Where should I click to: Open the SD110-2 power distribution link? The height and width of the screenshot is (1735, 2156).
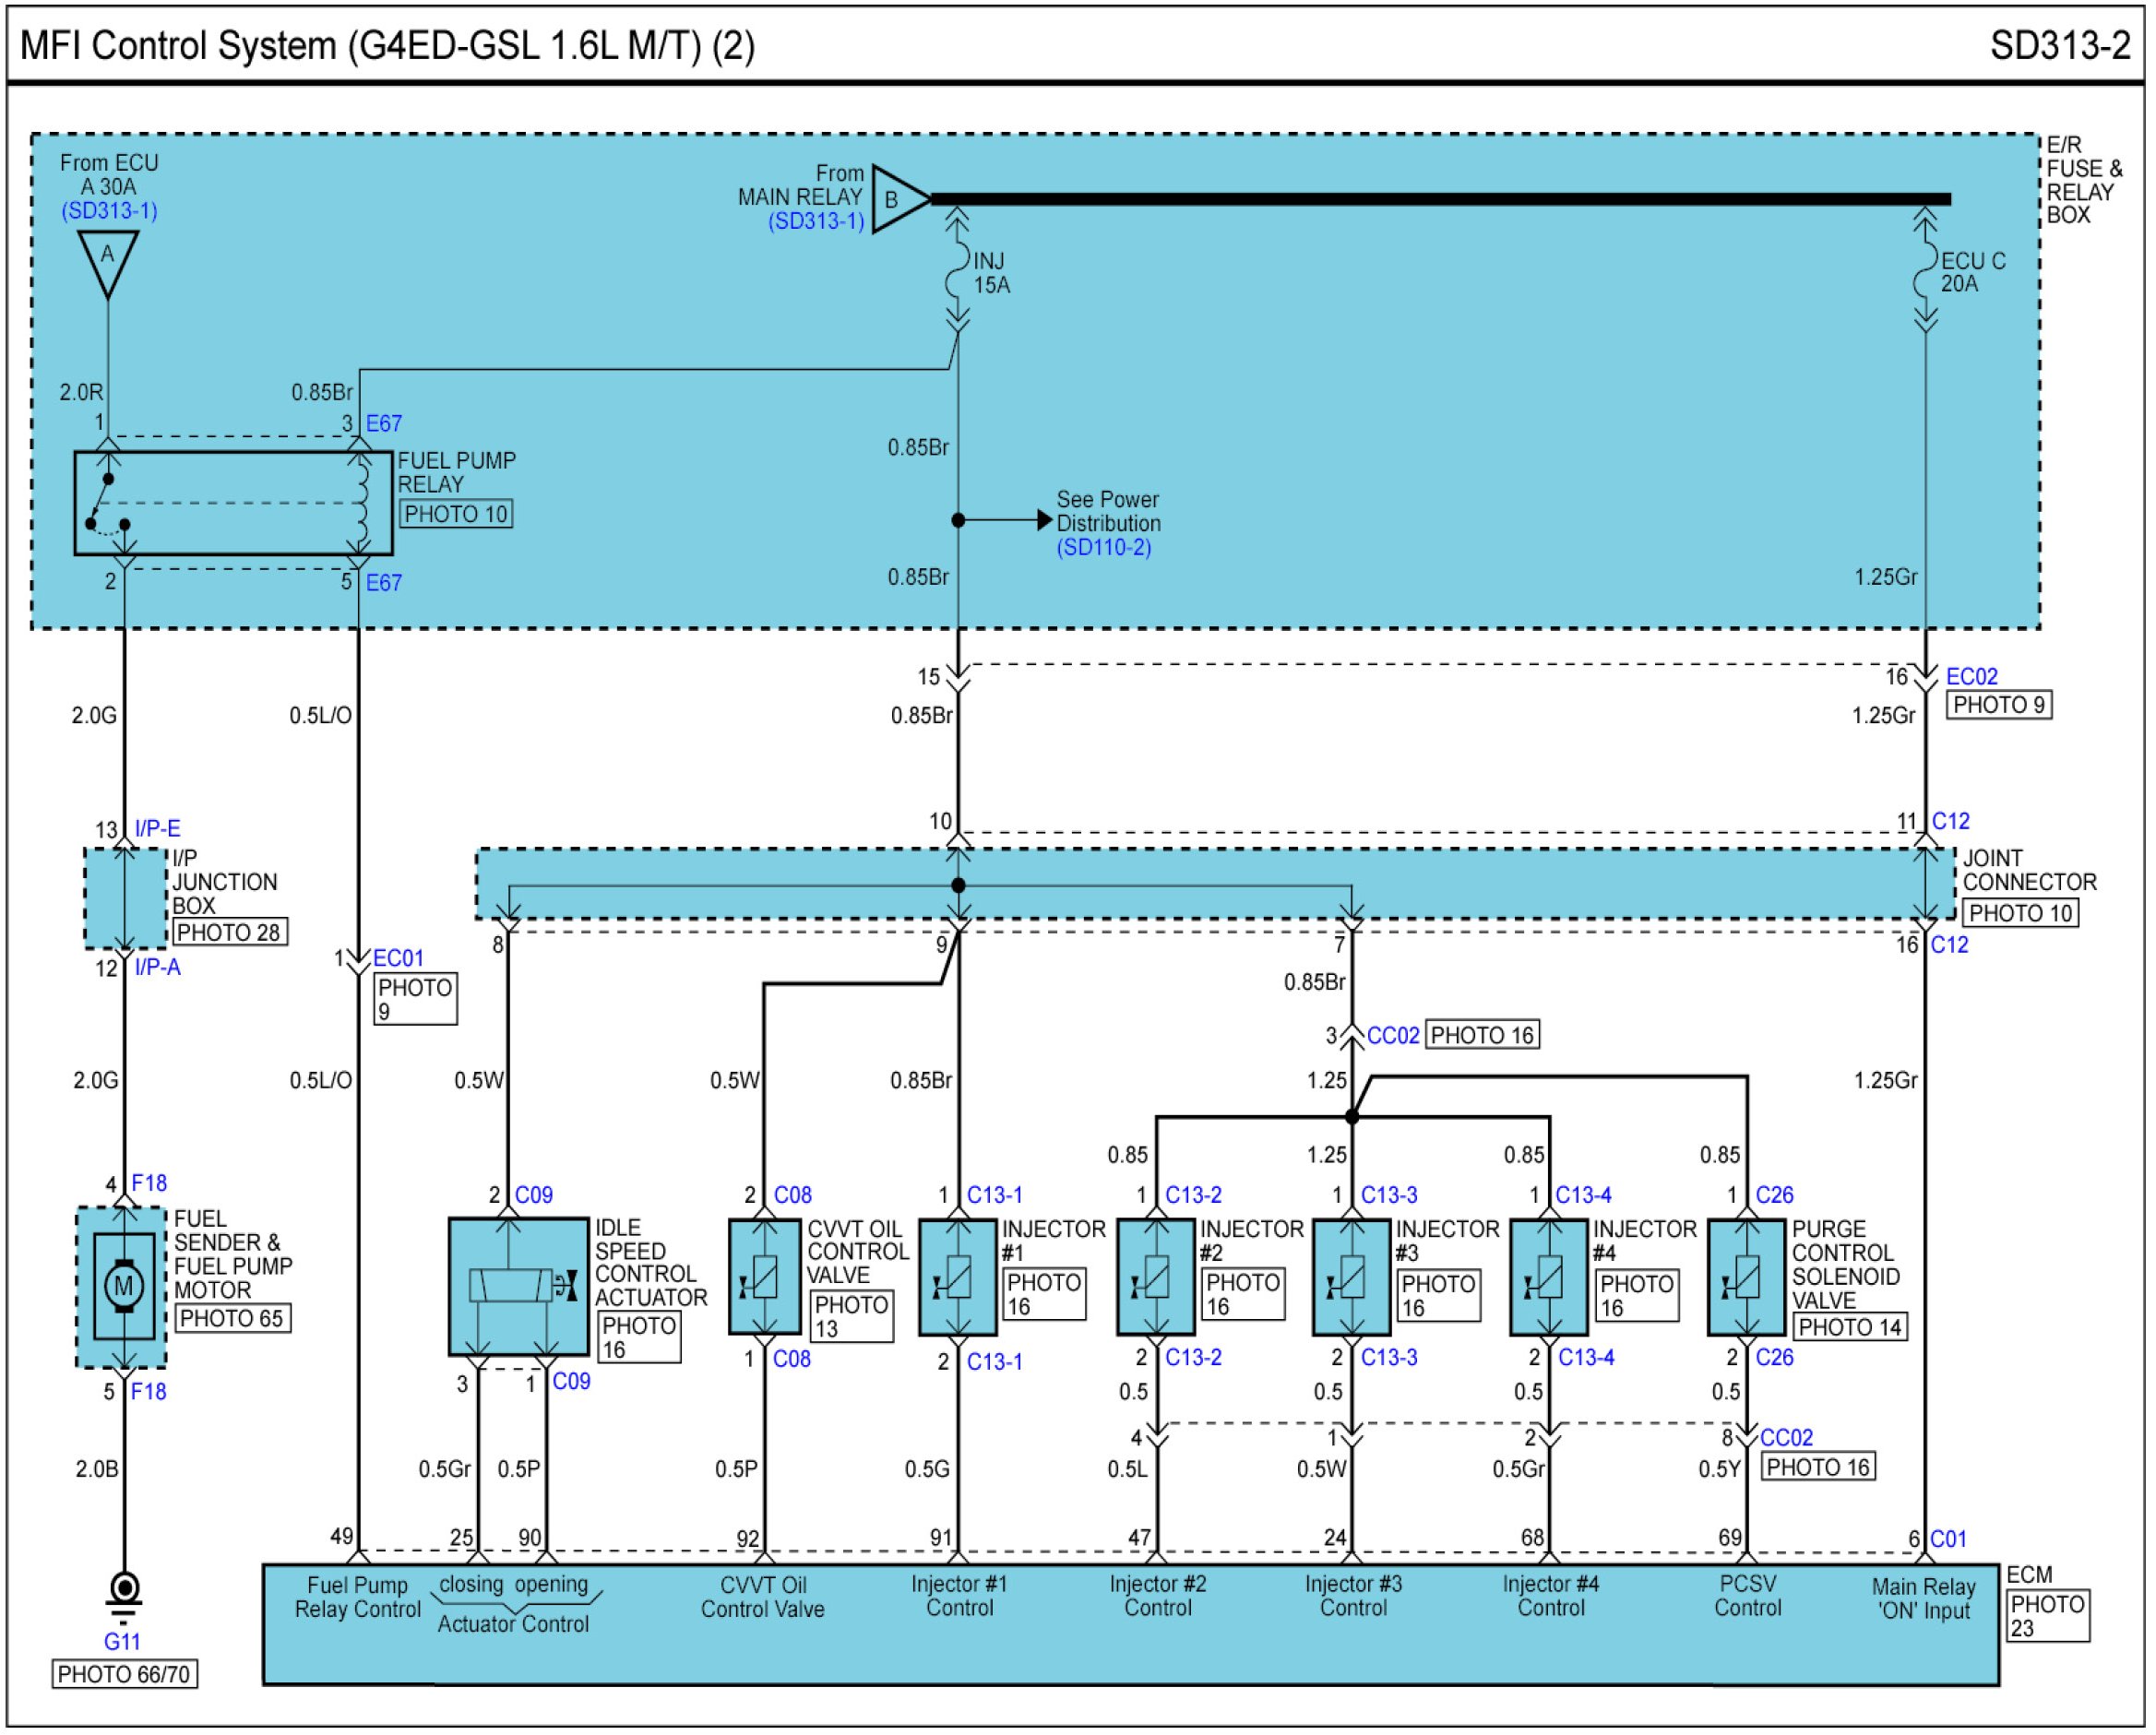1104,548
